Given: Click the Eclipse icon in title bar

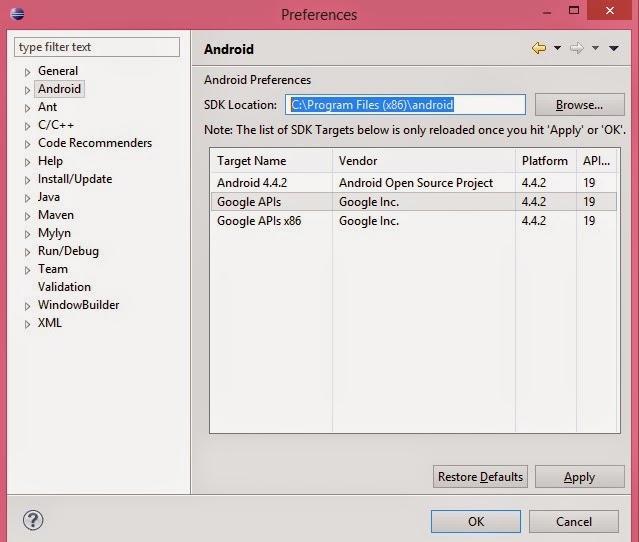Looking at the screenshot, I should [17, 13].
